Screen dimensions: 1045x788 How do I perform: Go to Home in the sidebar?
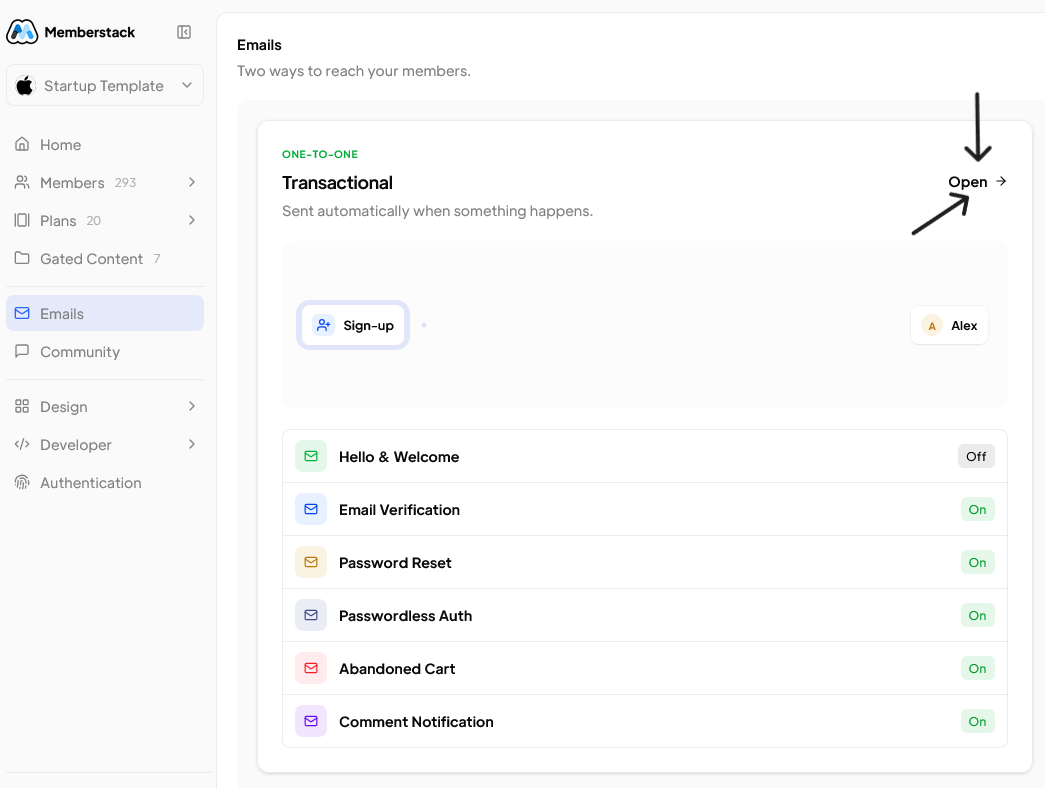coord(105,145)
